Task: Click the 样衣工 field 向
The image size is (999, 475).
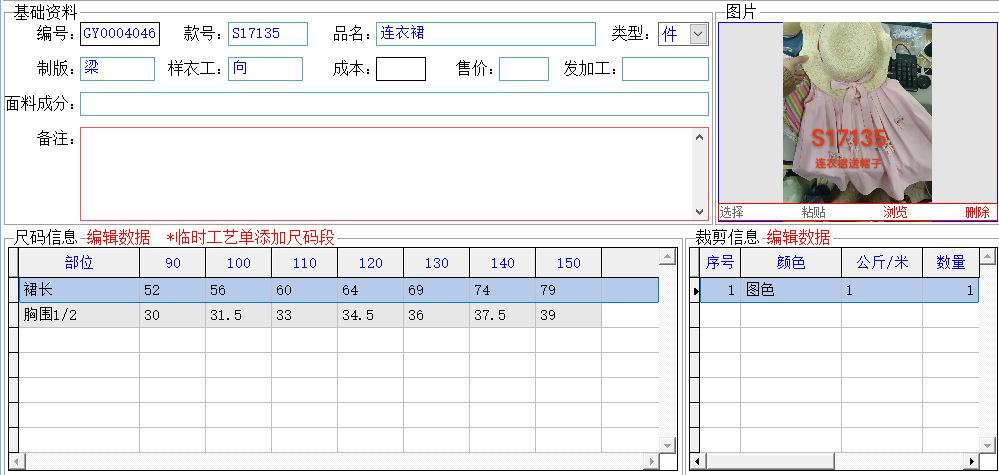Action: pos(265,69)
